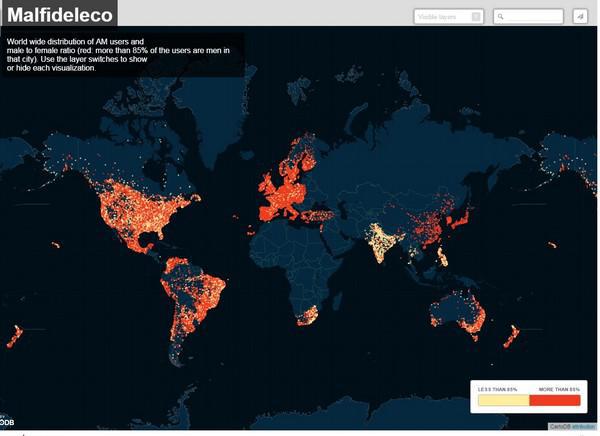
Task: Click the yellow user cluster over India
Action: pos(381,240)
